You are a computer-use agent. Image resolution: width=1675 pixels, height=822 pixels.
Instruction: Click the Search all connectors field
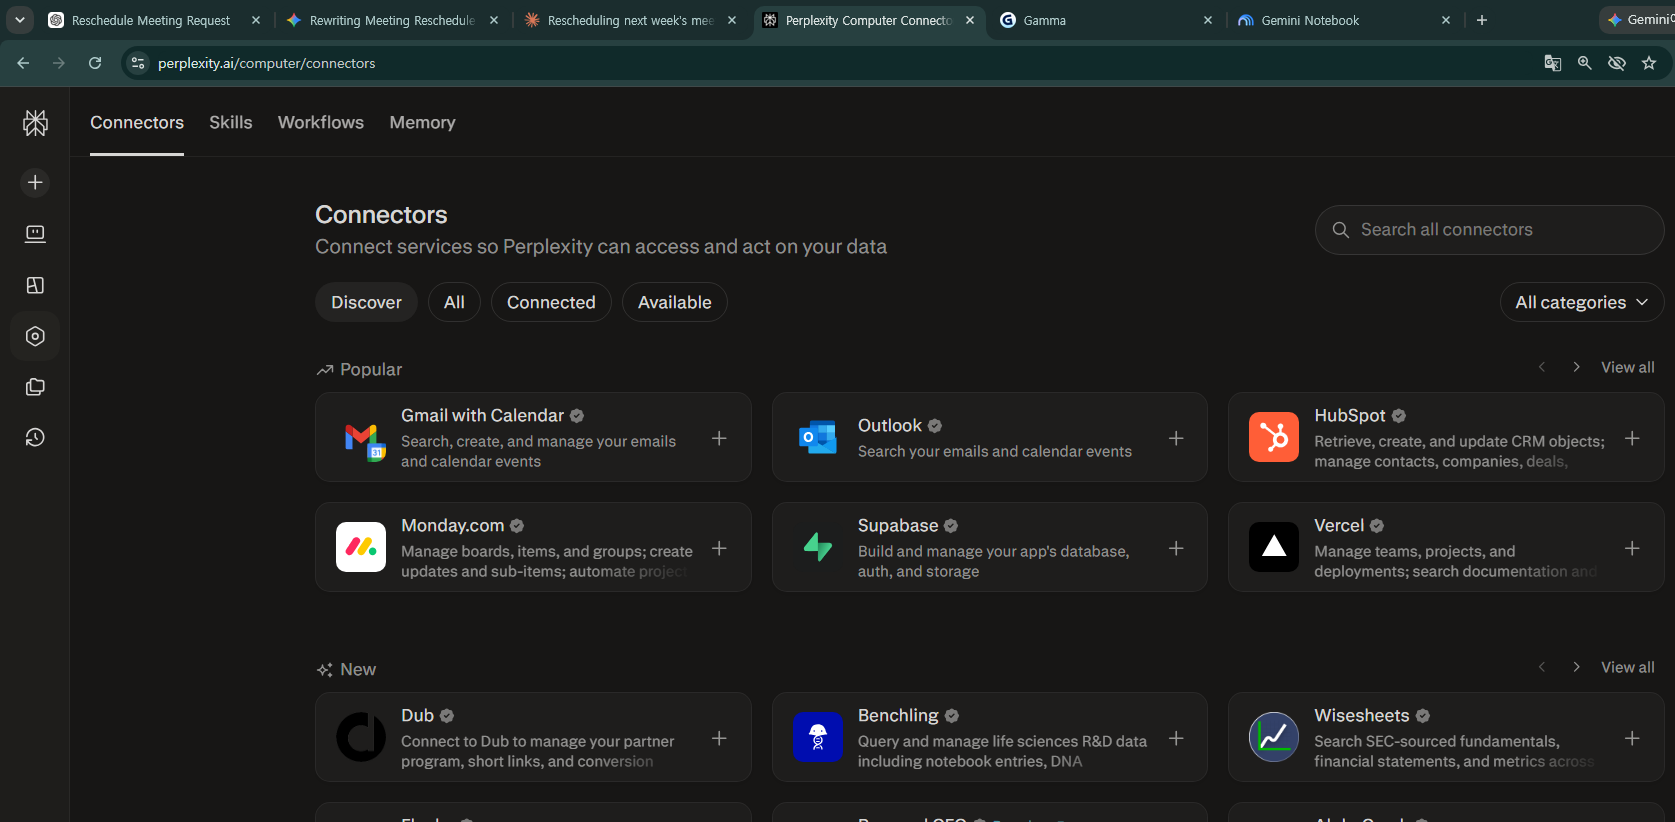click(1490, 230)
